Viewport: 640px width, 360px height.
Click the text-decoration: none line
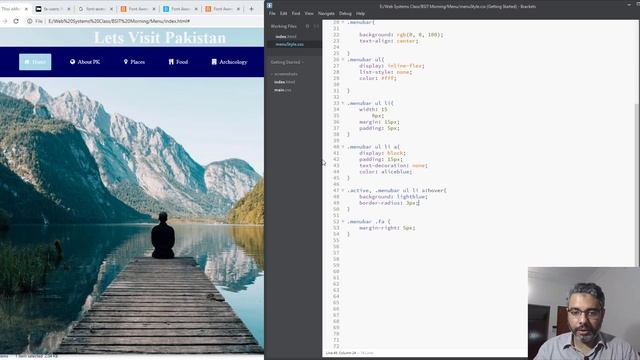tap(393, 166)
